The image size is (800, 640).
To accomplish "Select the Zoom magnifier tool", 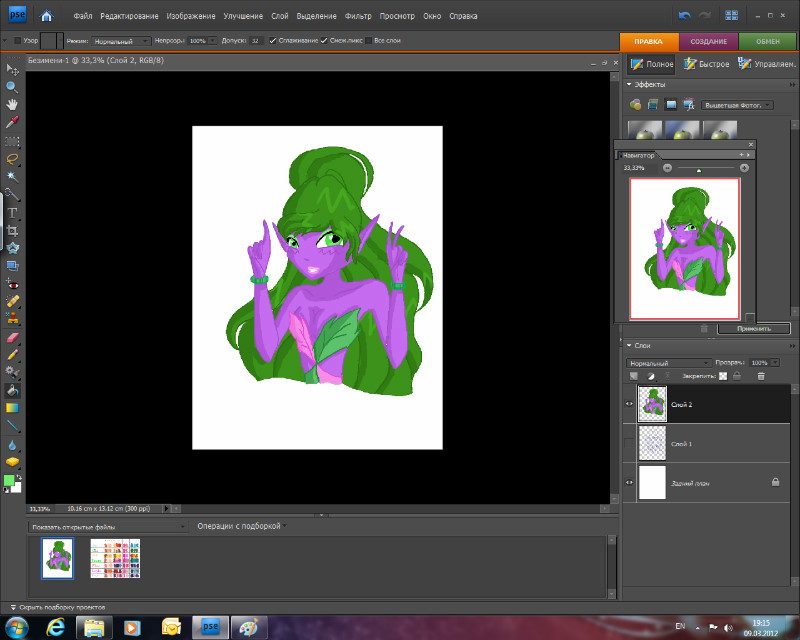I will coord(12,86).
